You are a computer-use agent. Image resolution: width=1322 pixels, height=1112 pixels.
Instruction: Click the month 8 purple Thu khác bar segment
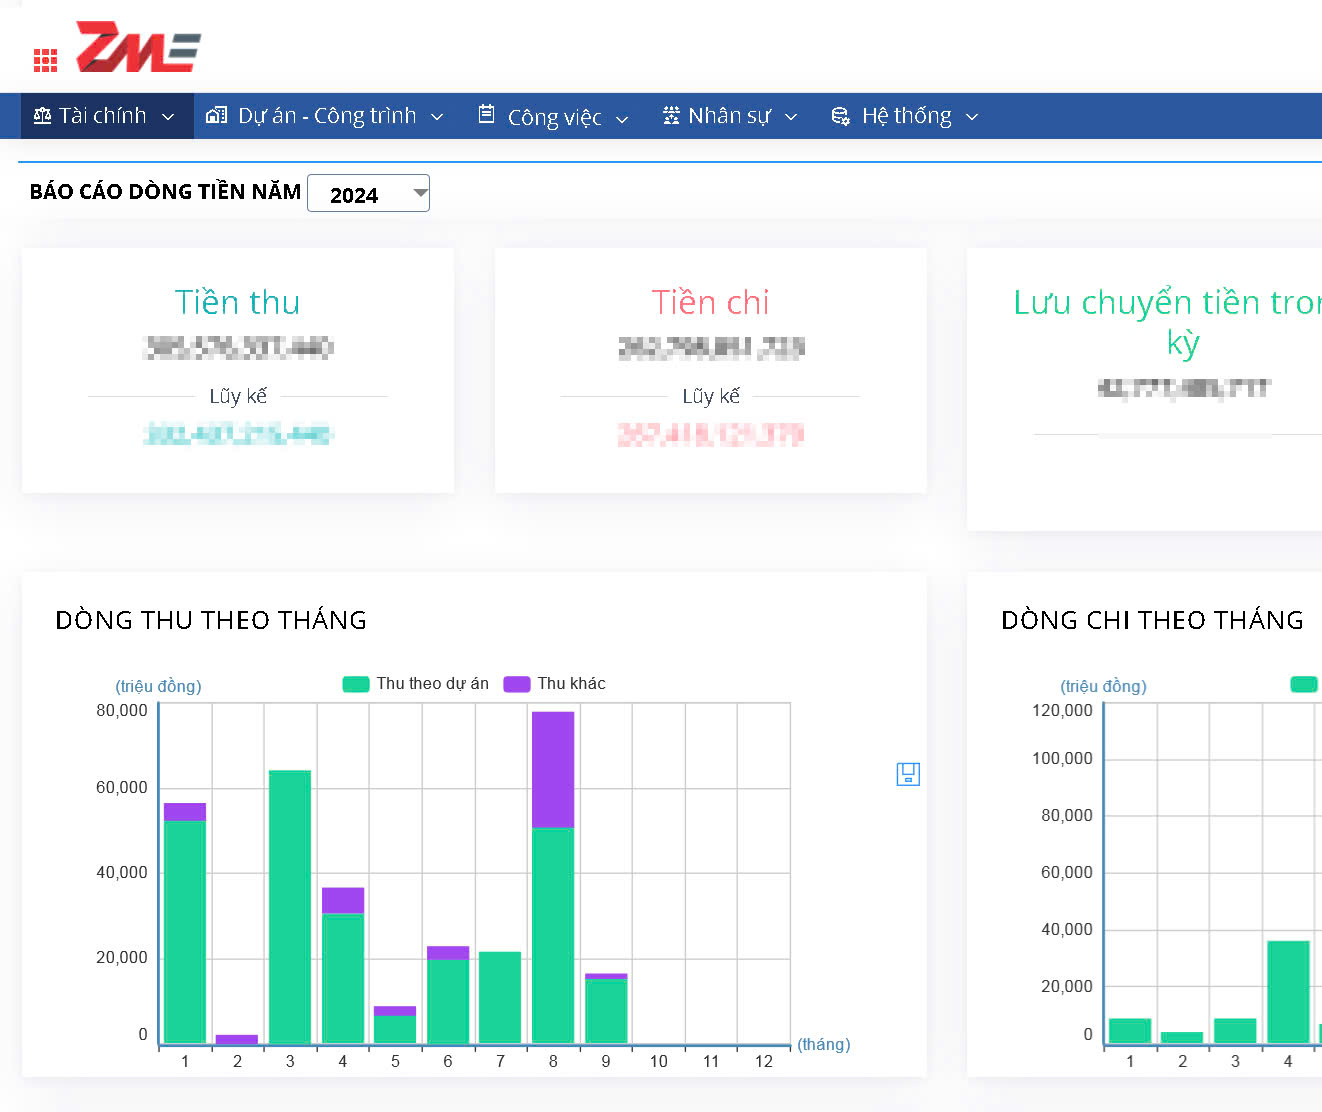point(553,770)
